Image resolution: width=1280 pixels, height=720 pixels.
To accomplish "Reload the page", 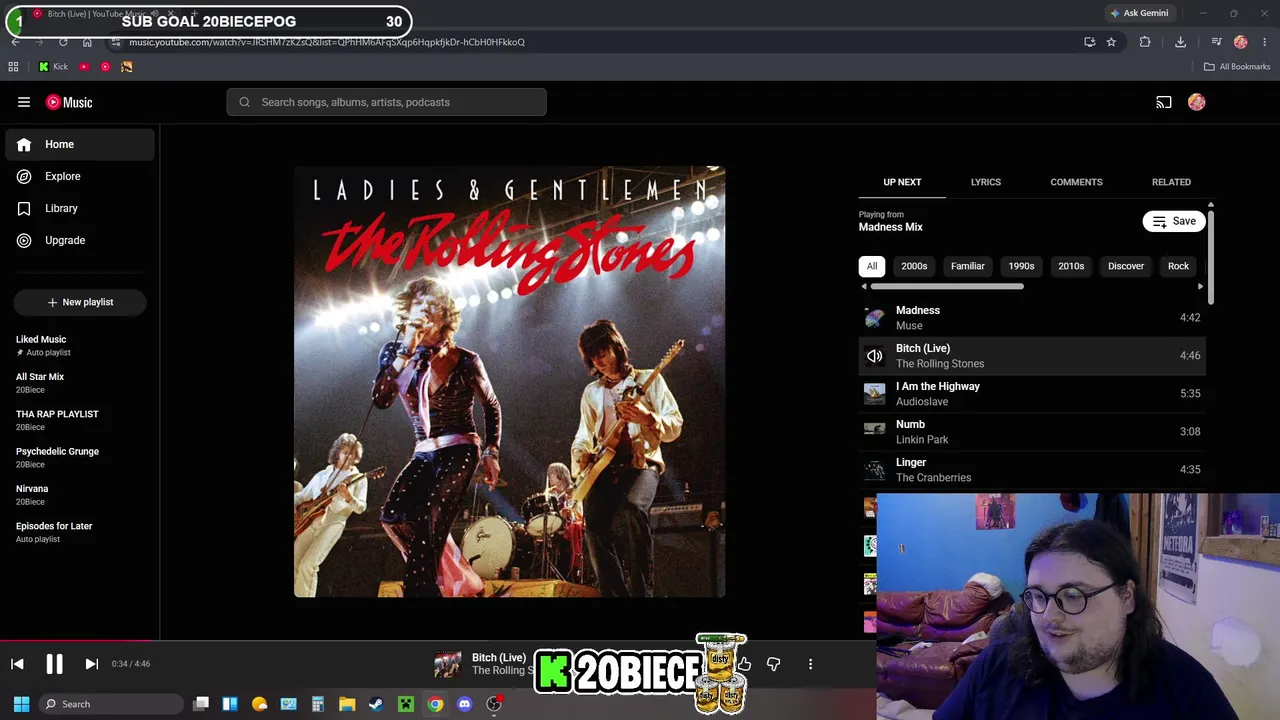I will point(63,42).
